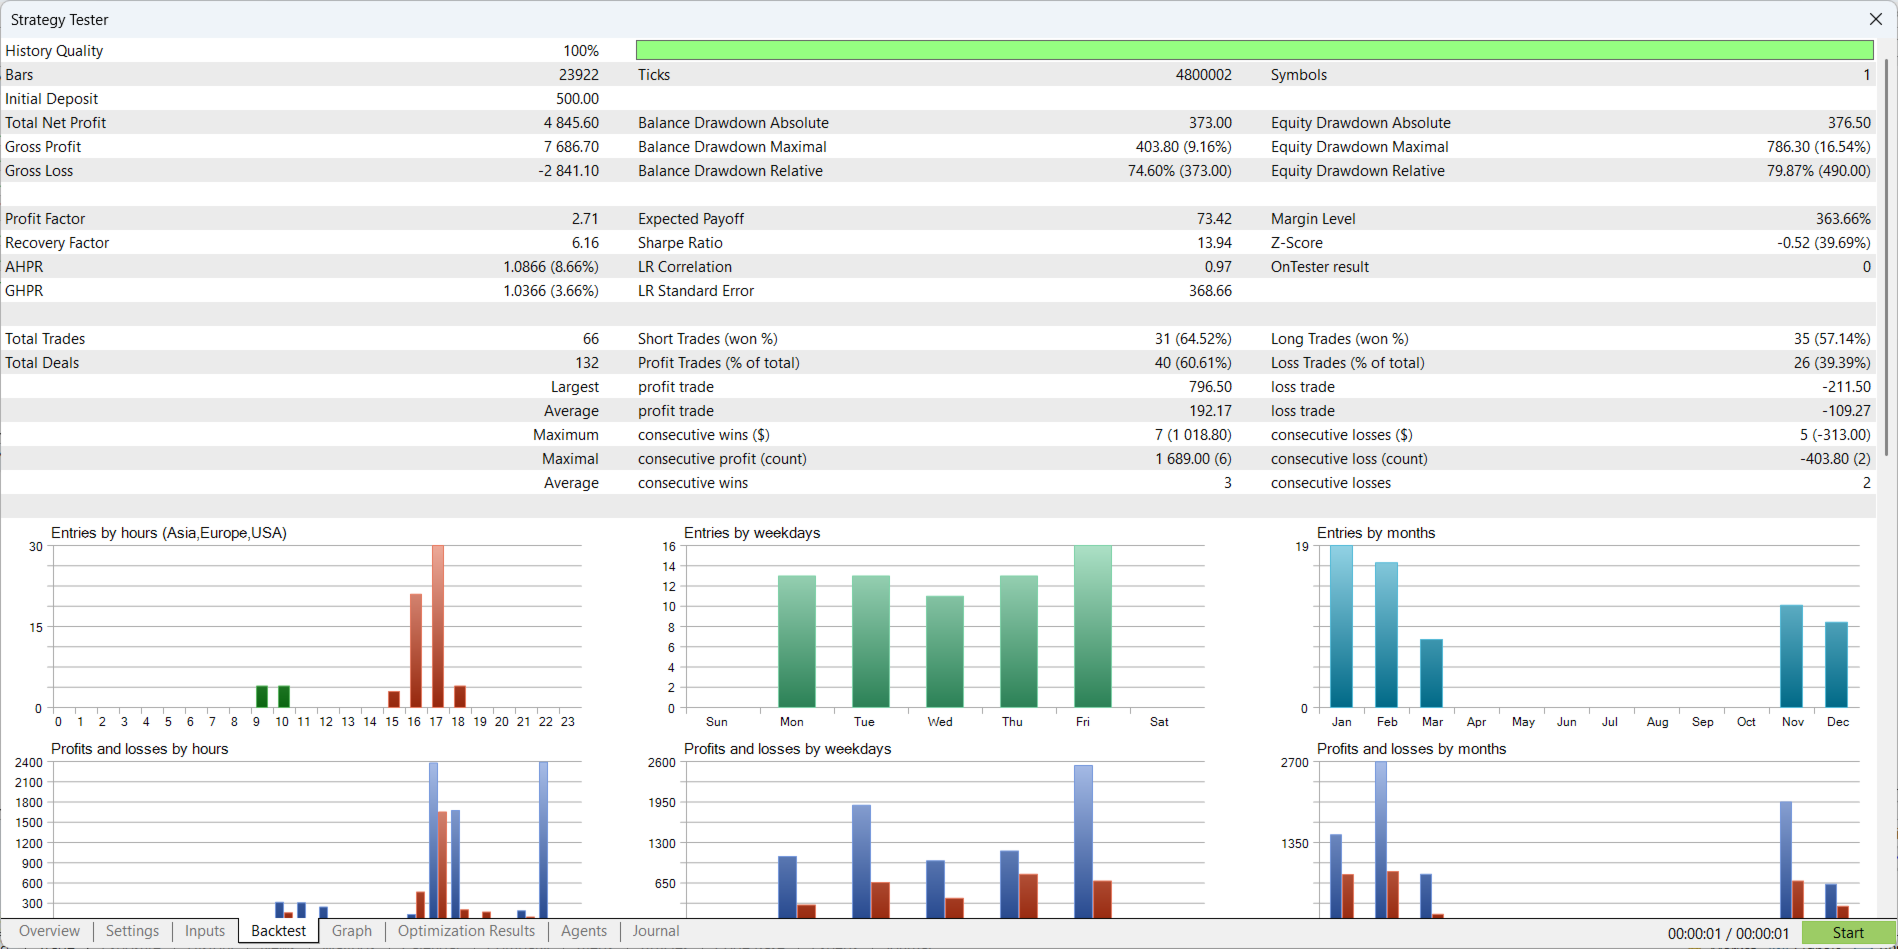Select the Sharpe Ratio row label

coord(680,243)
